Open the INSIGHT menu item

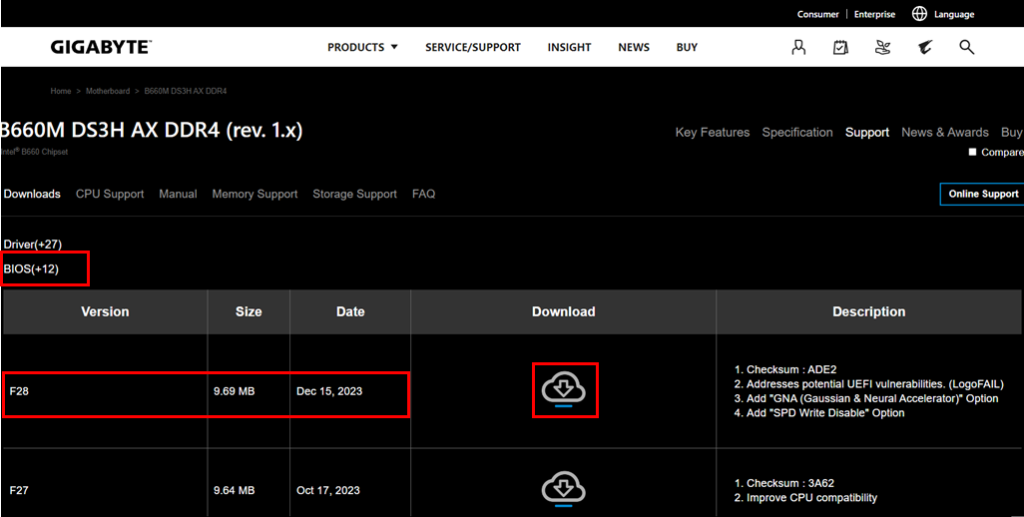click(569, 47)
